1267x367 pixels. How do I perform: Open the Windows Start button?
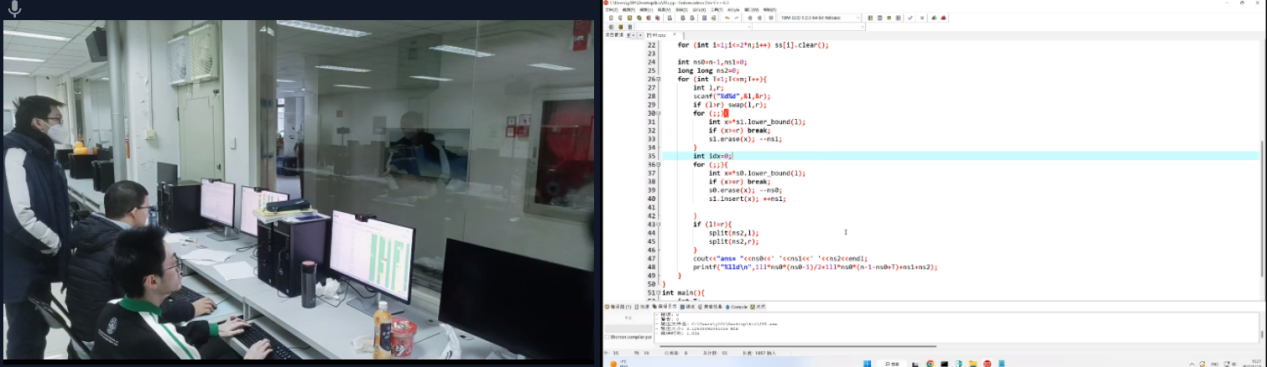tap(867, 363)
